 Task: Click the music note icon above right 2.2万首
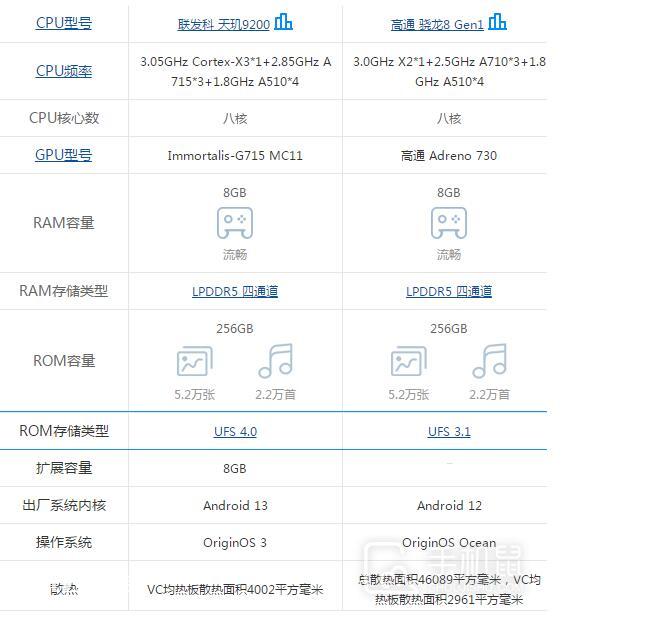click(x=490, y=361)
